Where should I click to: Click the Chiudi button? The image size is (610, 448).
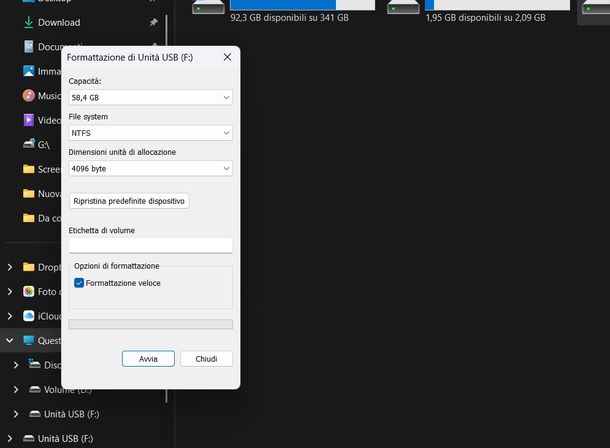(x=206, y=359)
